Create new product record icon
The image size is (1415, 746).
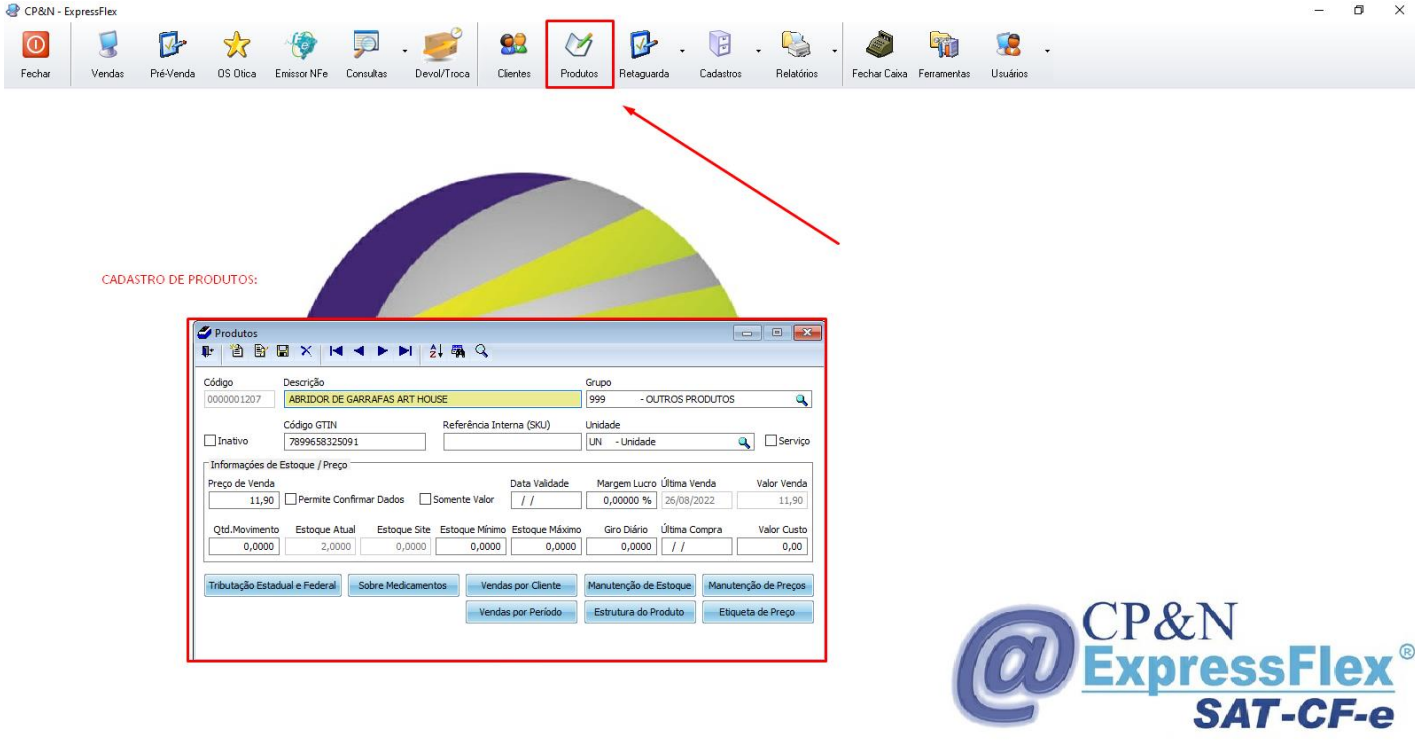[x=237, y=351]
